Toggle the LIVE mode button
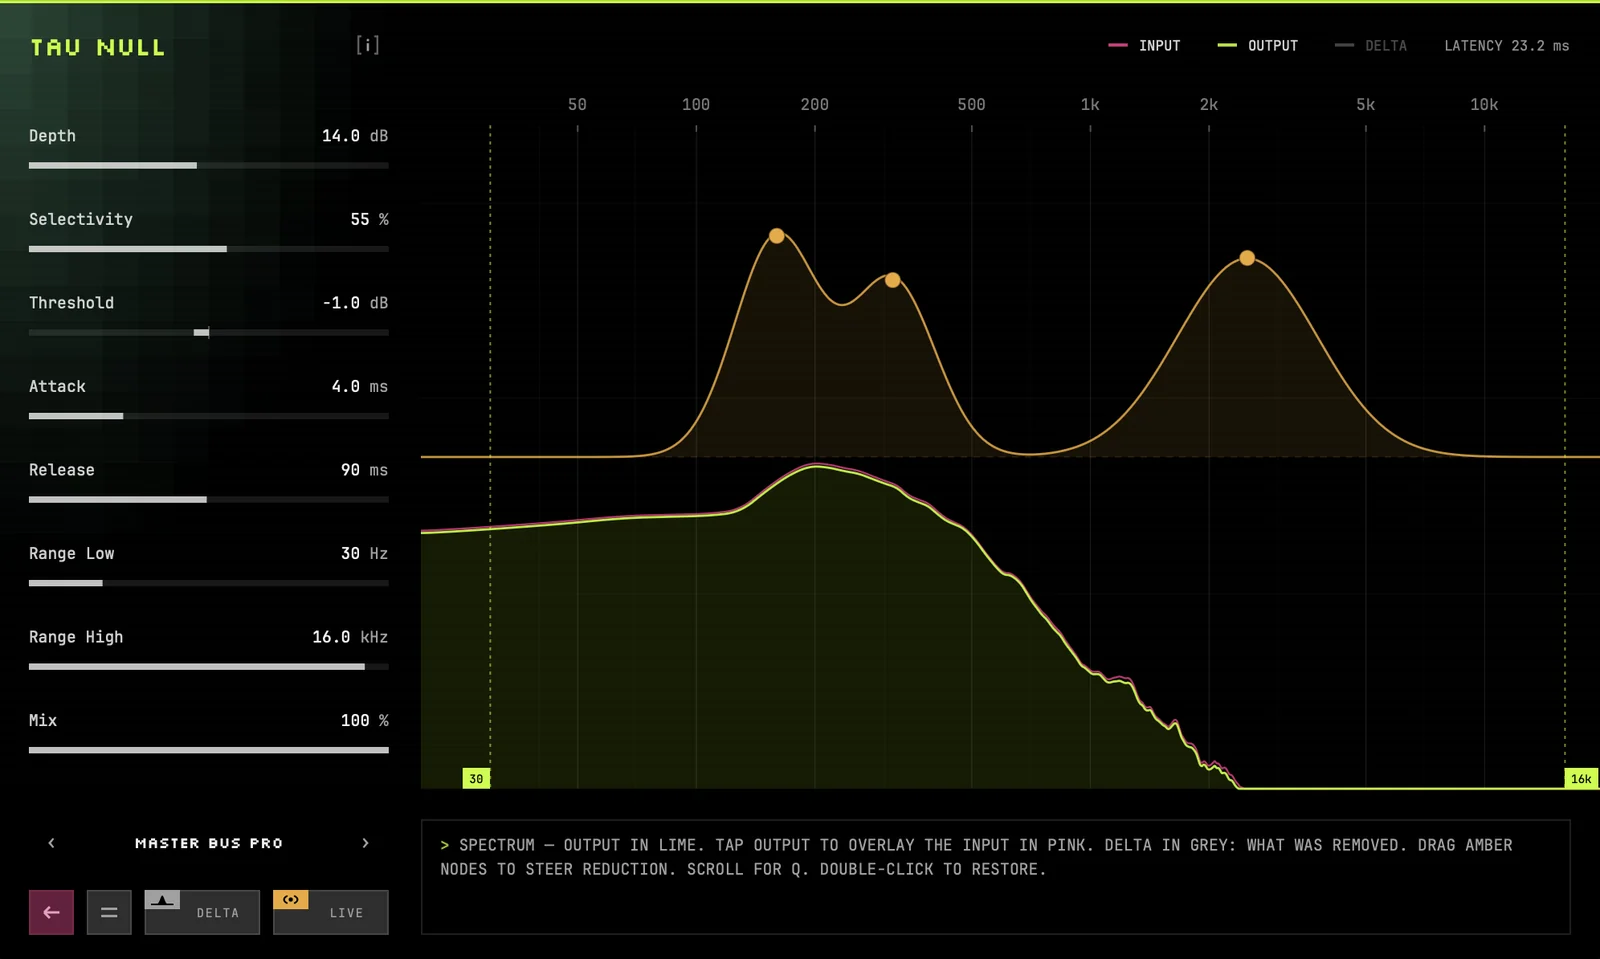The image size is (1600, 959). click(331, 912)
